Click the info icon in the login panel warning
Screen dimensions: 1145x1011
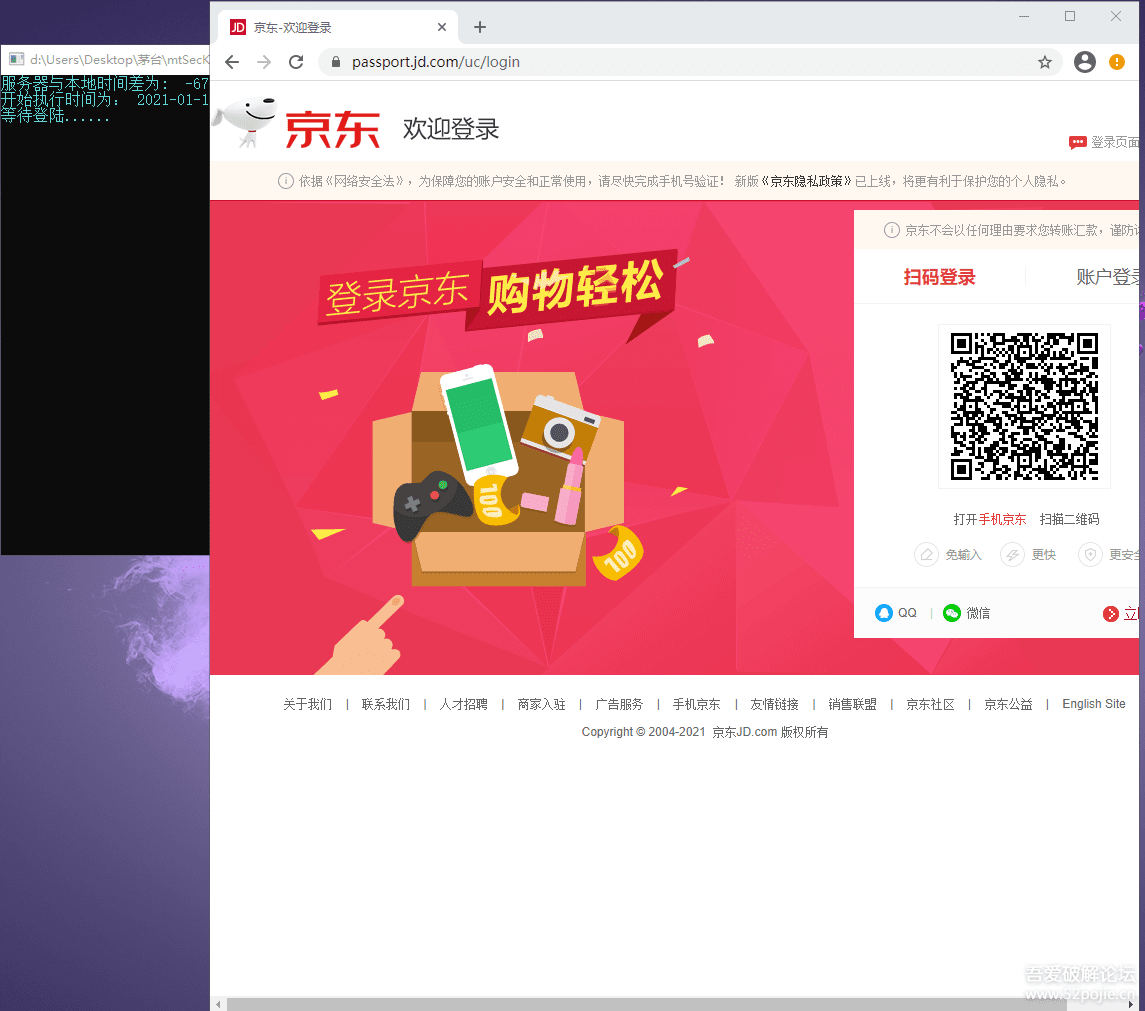892,230
